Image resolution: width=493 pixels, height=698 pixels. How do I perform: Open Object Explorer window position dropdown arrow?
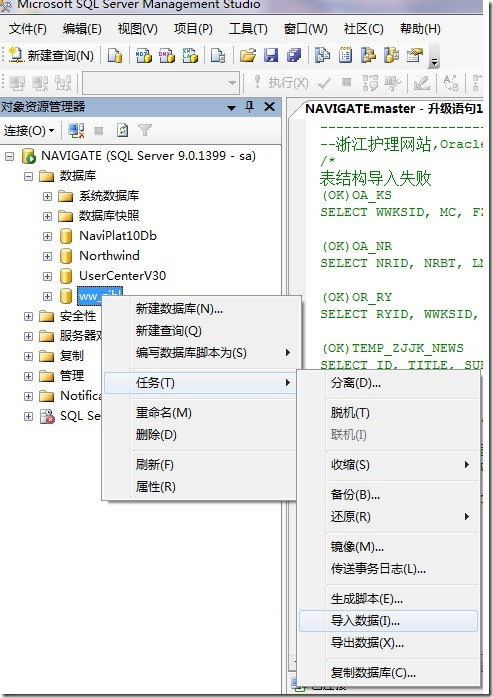pyautogui.click(x=231, y=107)
